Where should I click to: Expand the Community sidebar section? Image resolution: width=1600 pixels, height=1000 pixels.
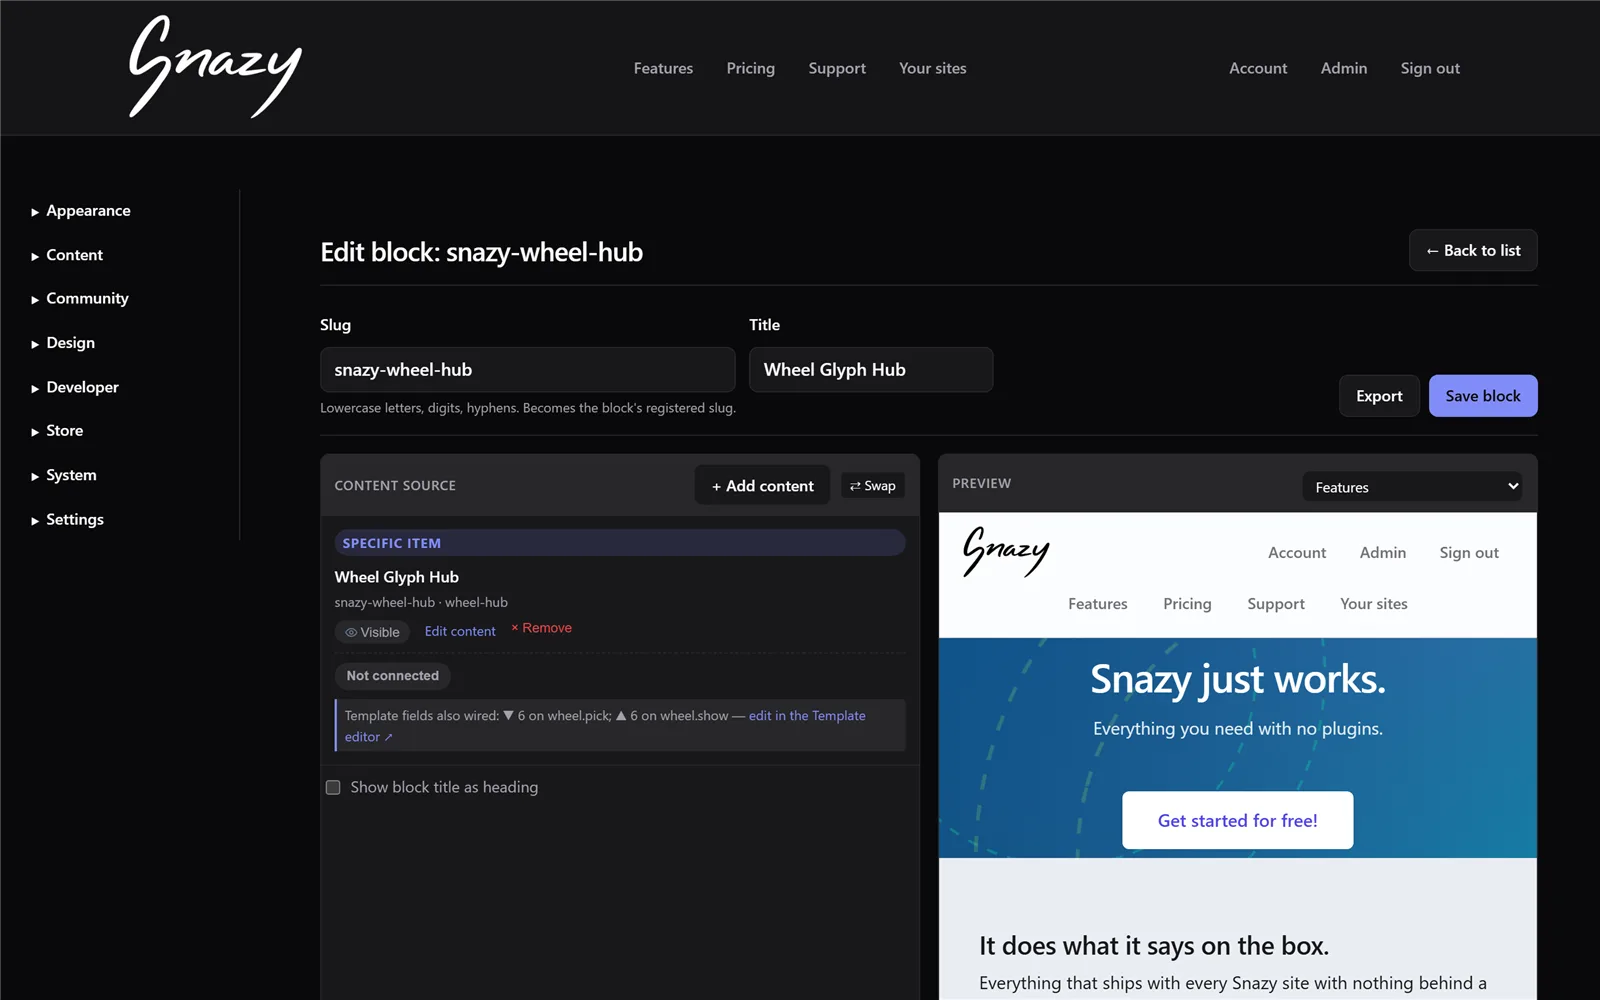click(80, 299)
